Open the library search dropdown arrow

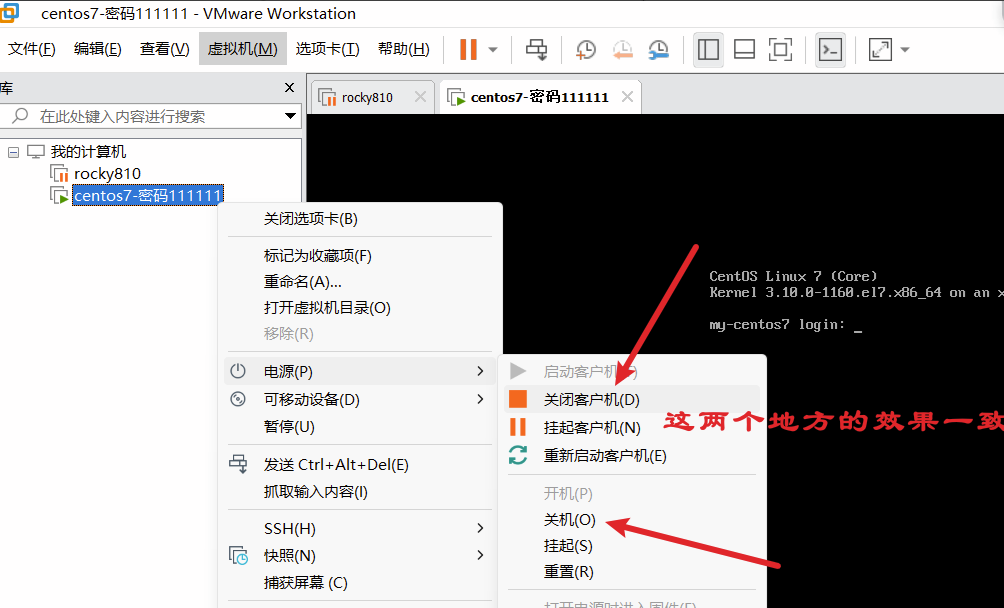[x=290, y=116]
